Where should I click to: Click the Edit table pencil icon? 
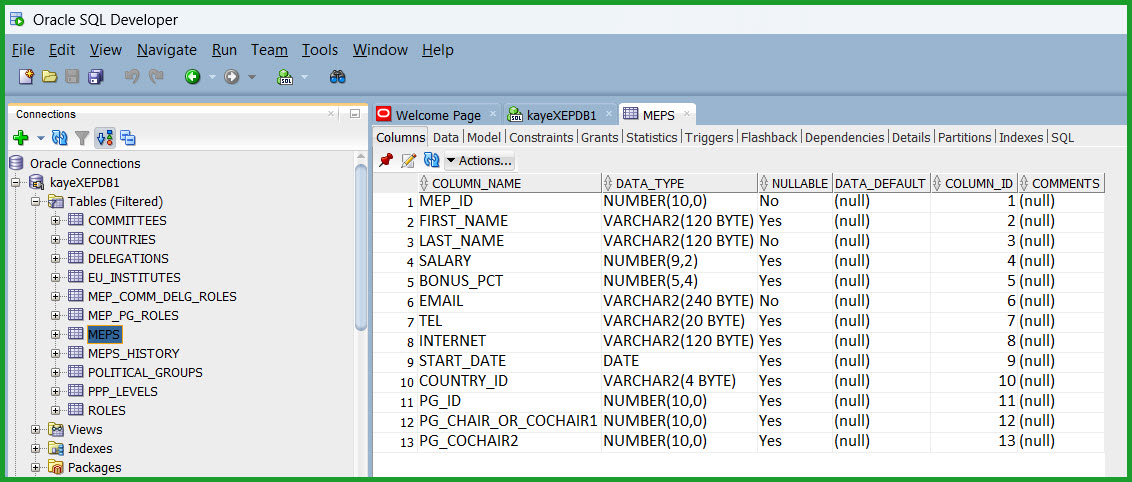tap(409, 160)
